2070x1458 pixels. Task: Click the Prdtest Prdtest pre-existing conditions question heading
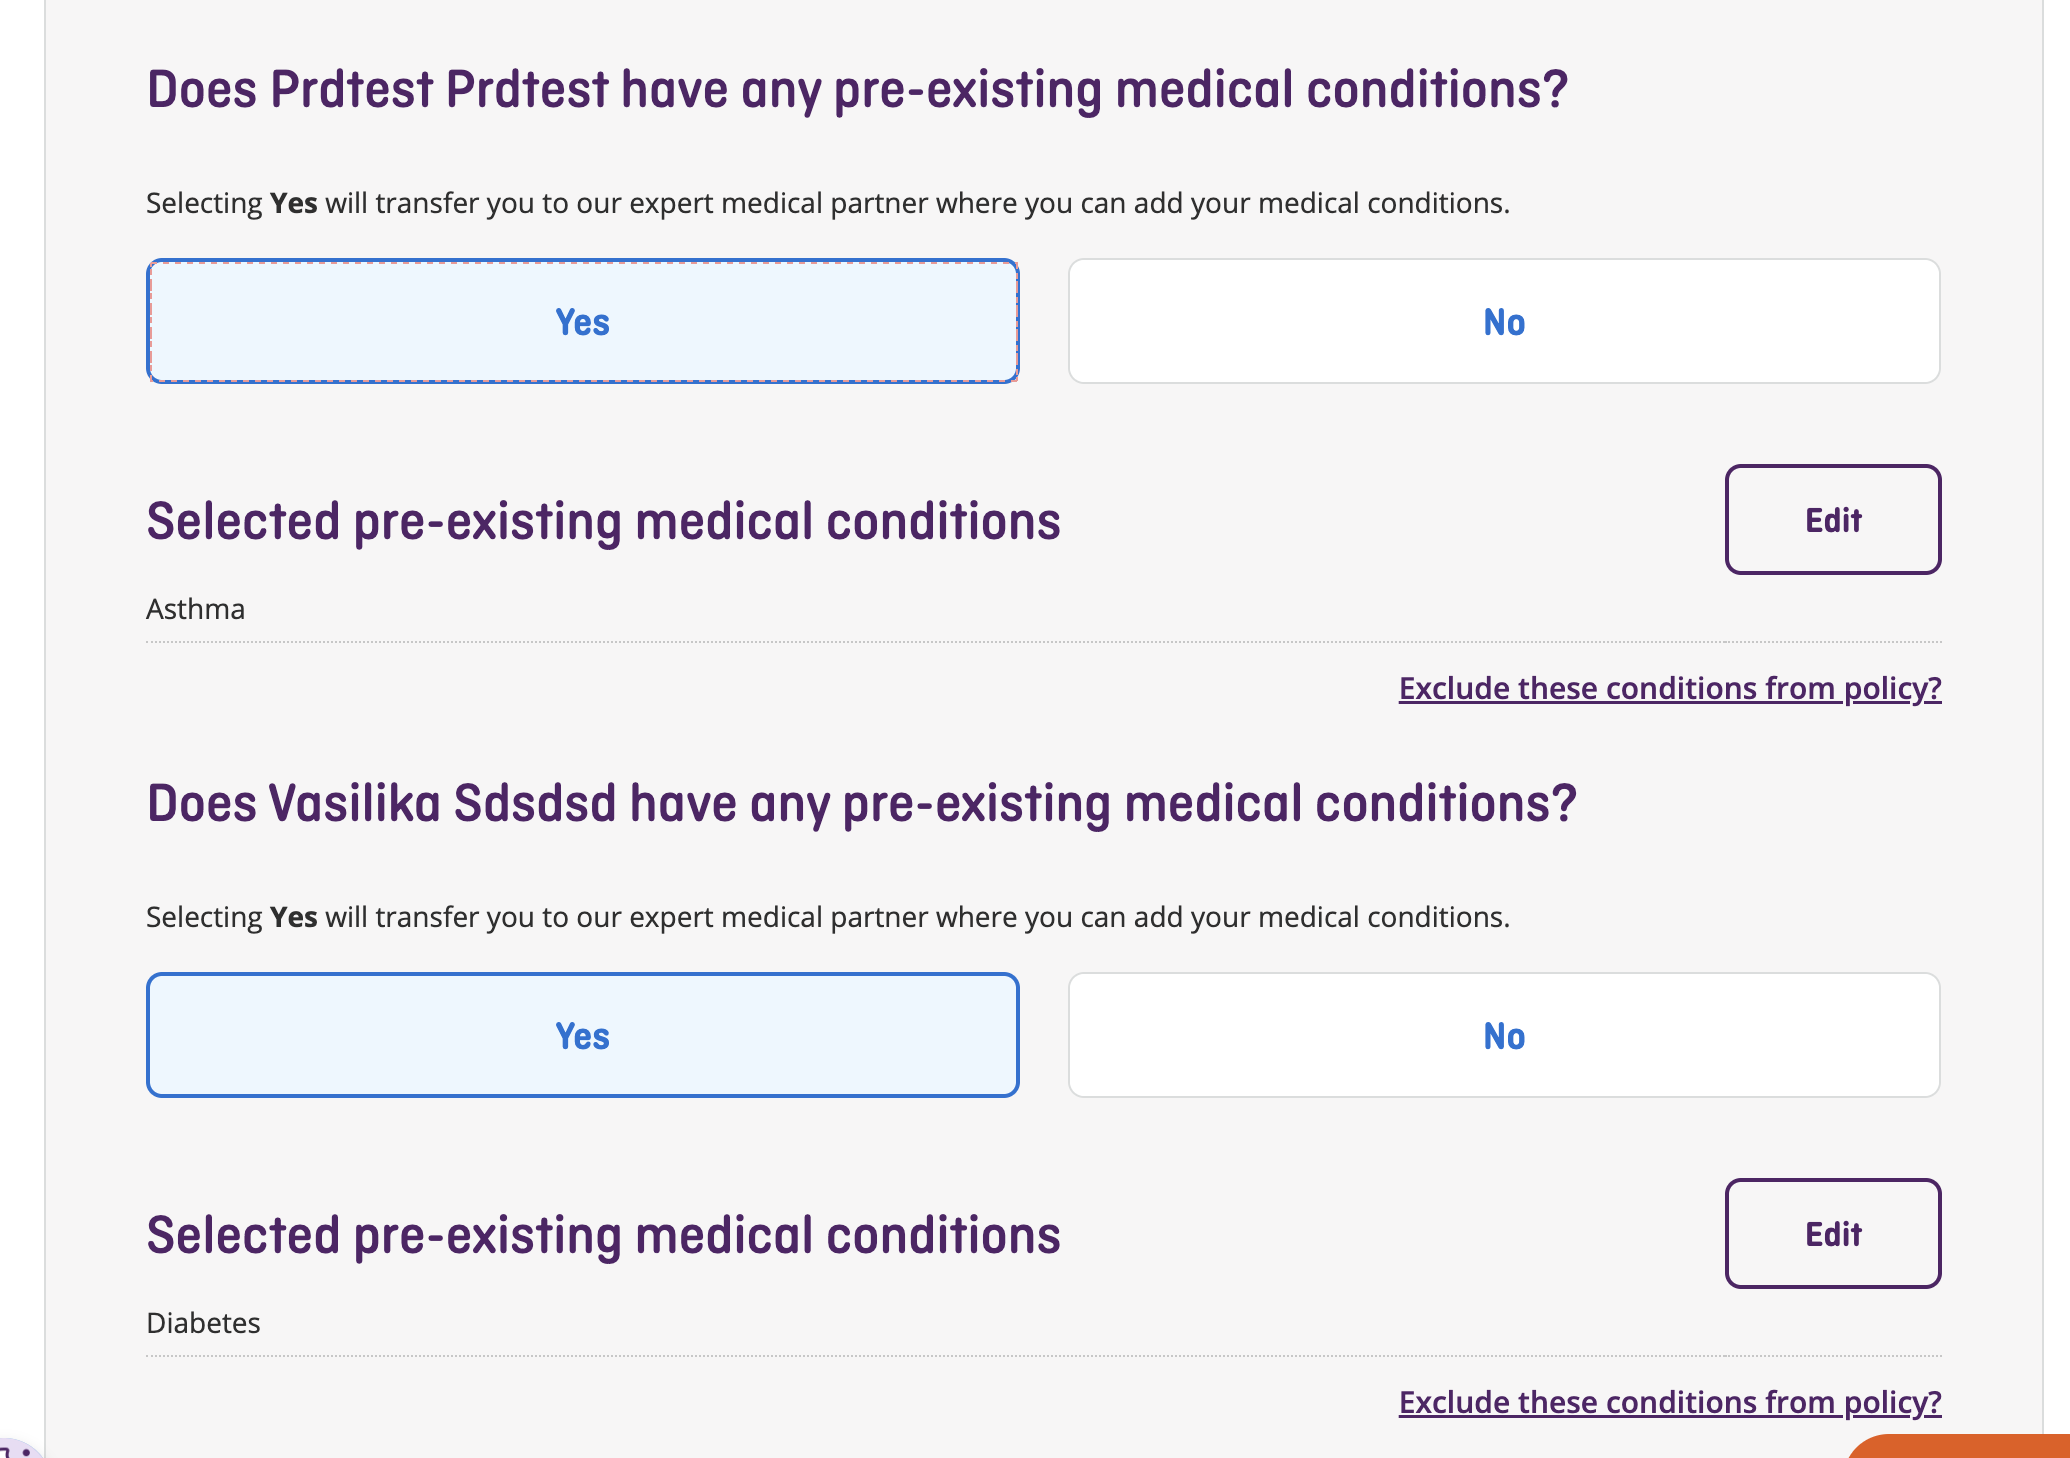(857, 90)
